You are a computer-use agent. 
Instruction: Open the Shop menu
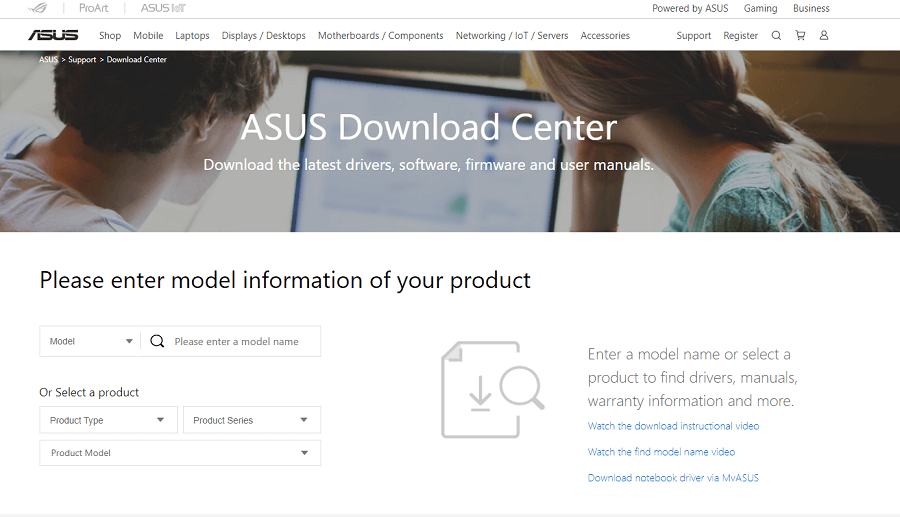coord(110,36)
